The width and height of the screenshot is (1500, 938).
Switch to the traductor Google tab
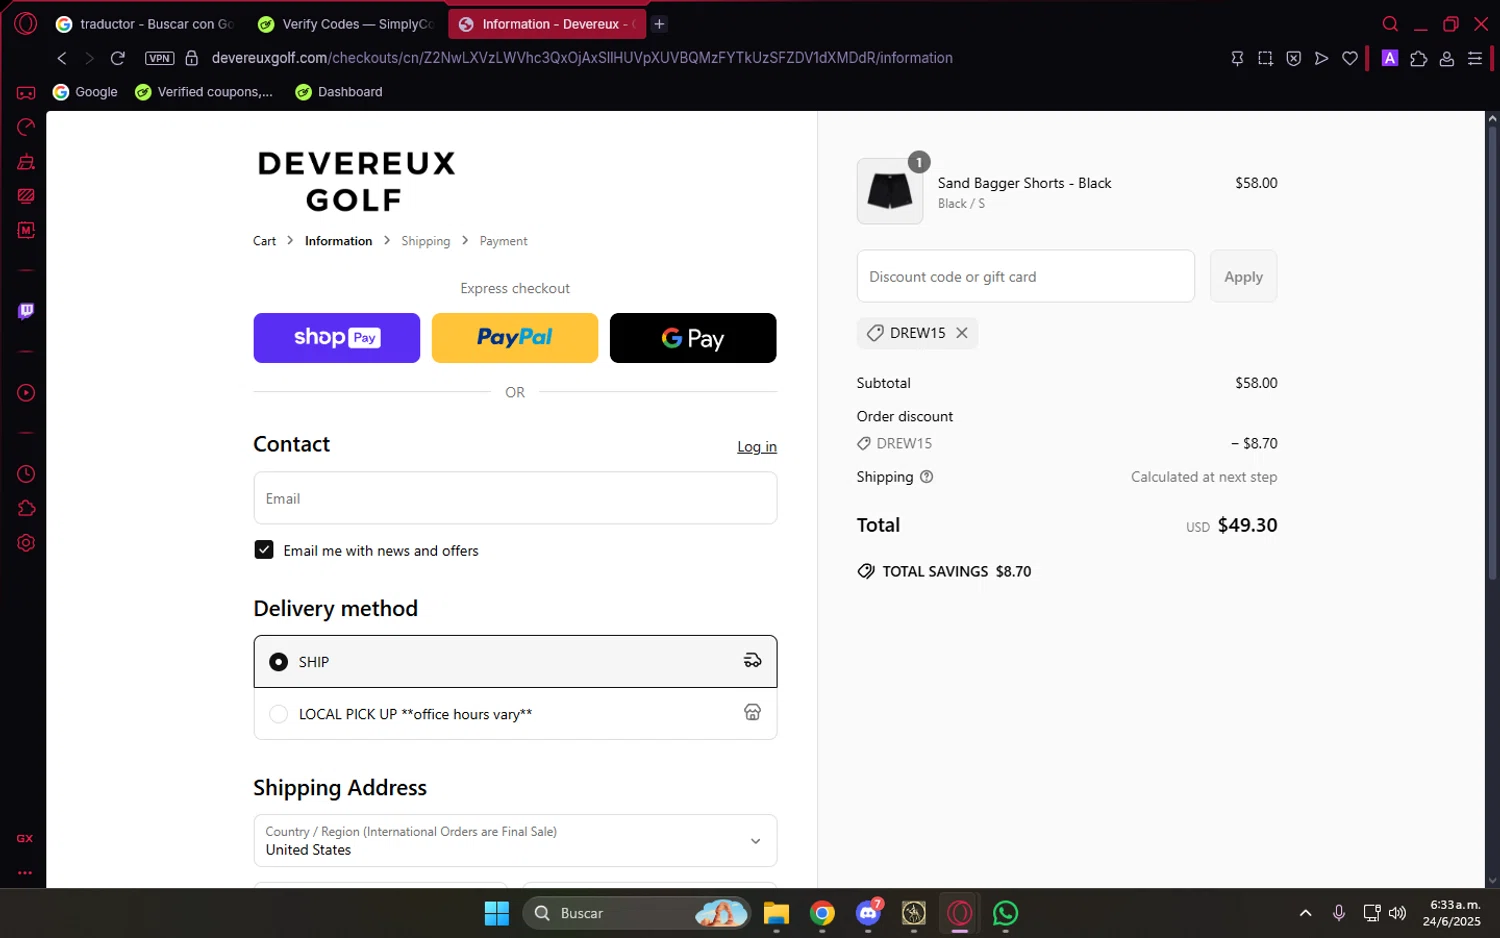click(x=144, y=24)
